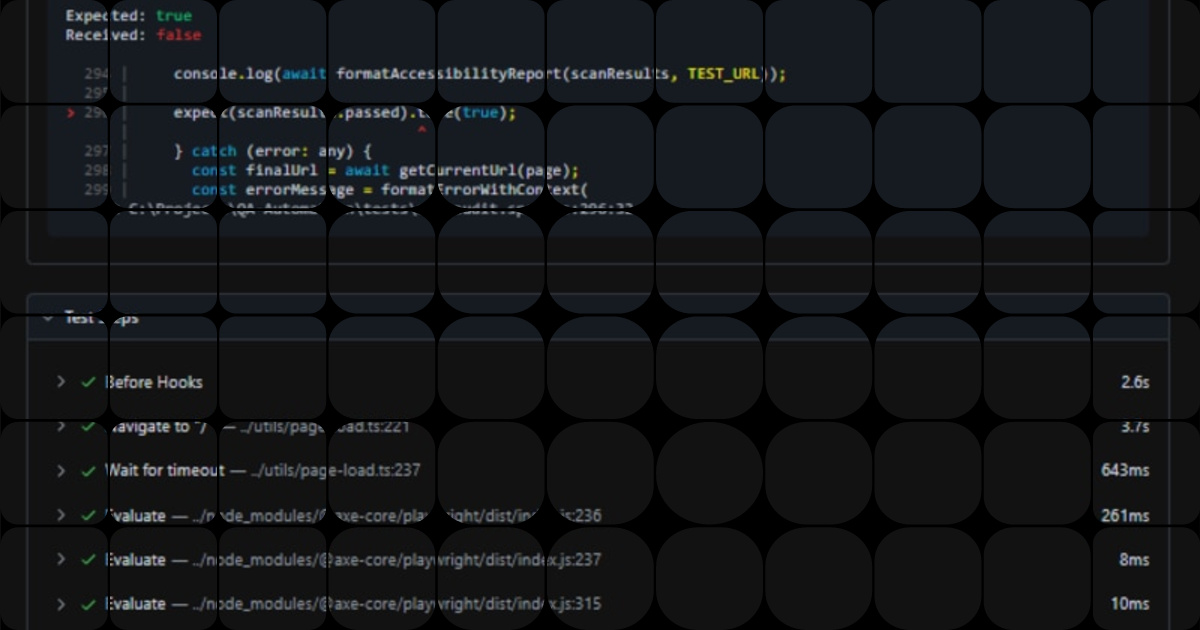
Task: Click the passed checkmark on the Navigate step
Action: [x=88, y=427]
